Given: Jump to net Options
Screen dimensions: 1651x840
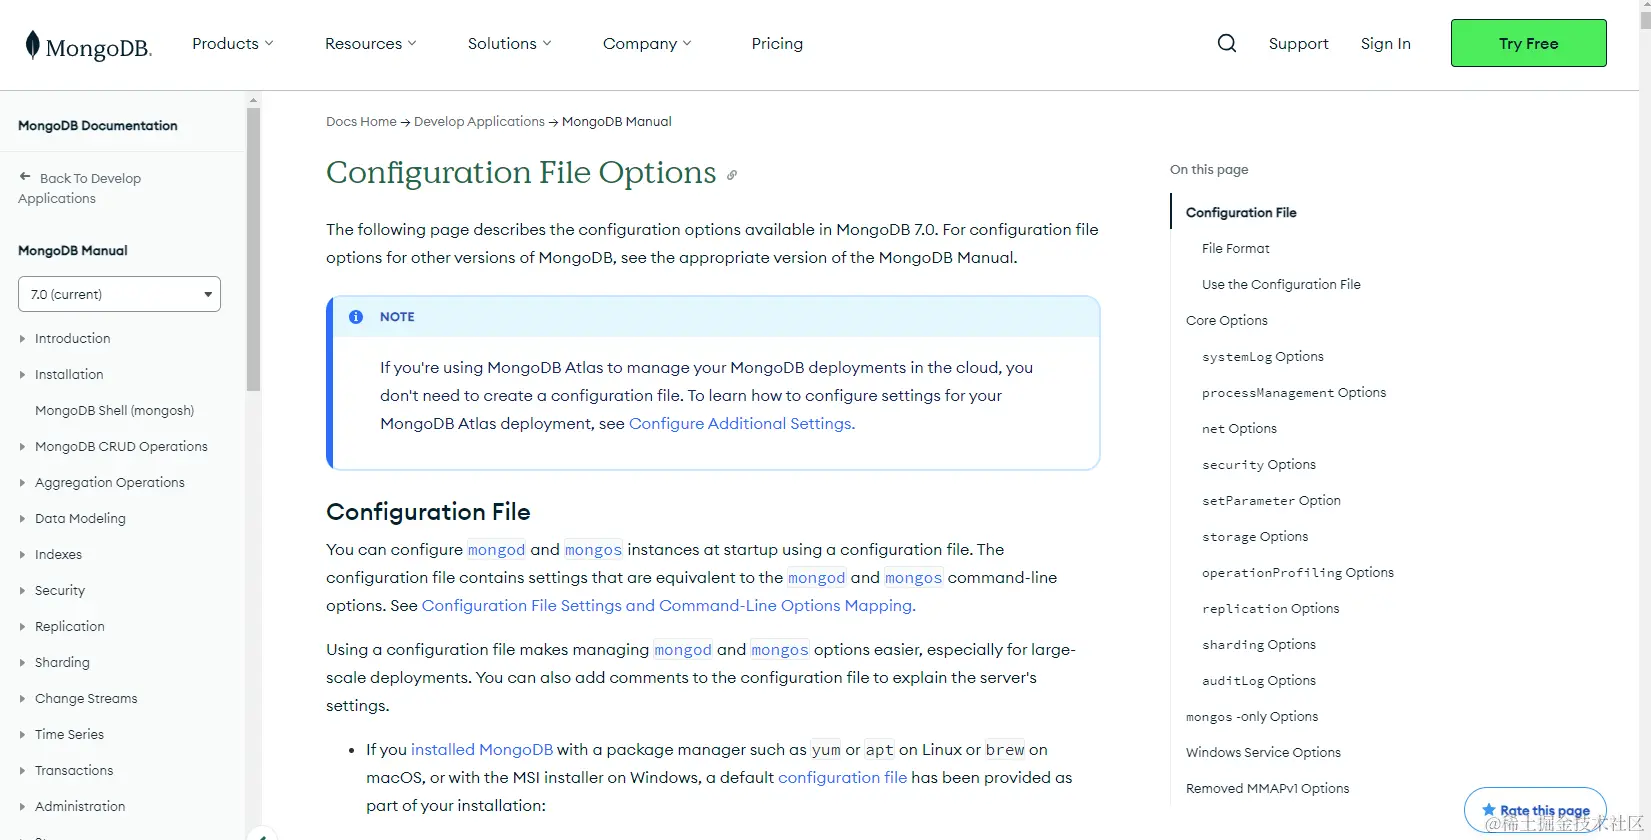Looking at the screenshot, I should pos(1239,428).
